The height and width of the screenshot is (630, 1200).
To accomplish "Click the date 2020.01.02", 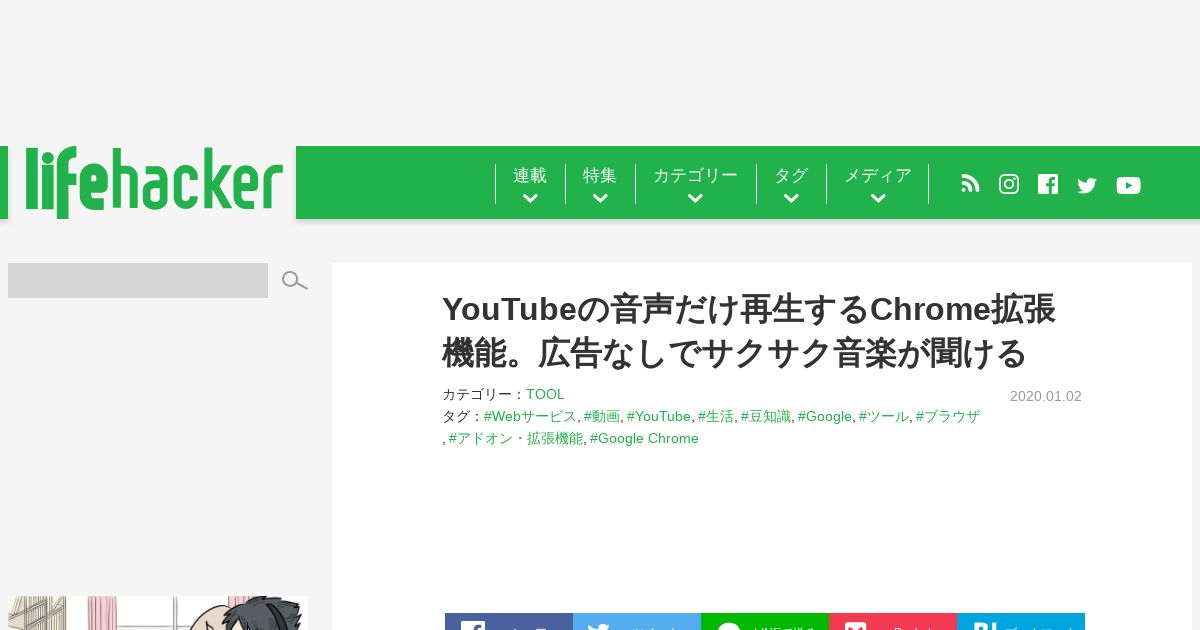I will tap(1046, 396).
